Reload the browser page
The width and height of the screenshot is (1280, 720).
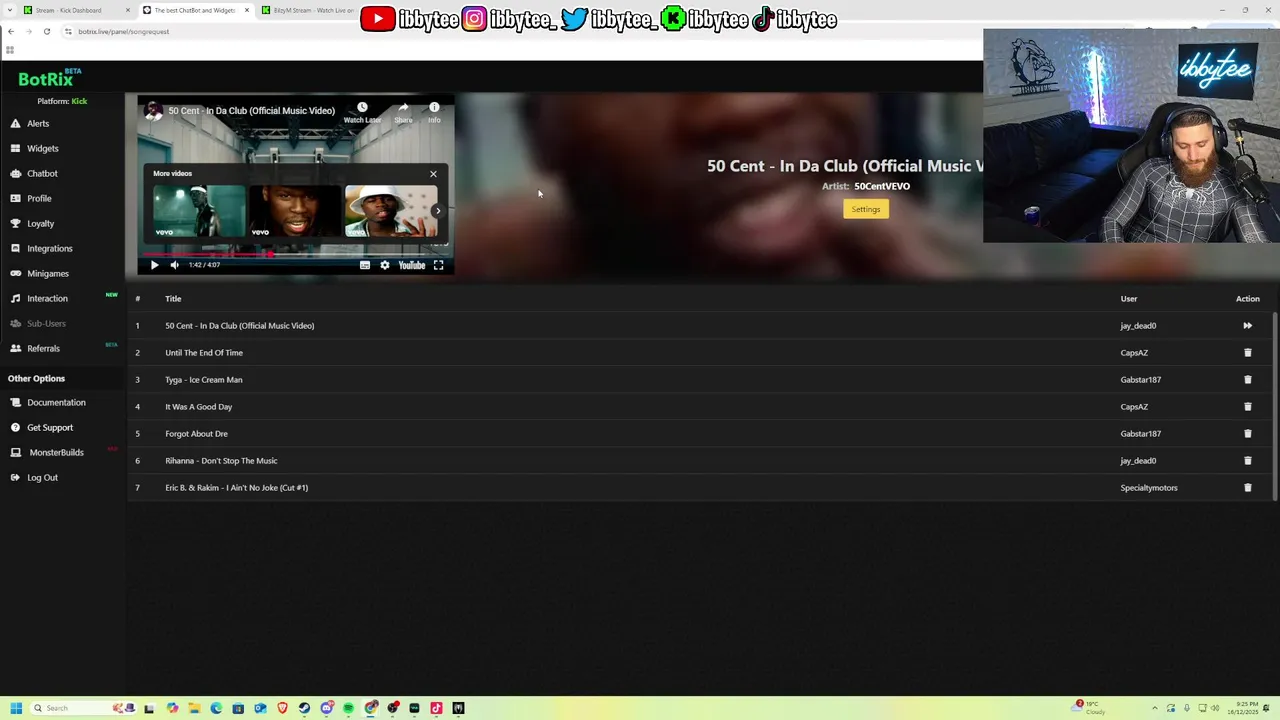pos(46,31)
